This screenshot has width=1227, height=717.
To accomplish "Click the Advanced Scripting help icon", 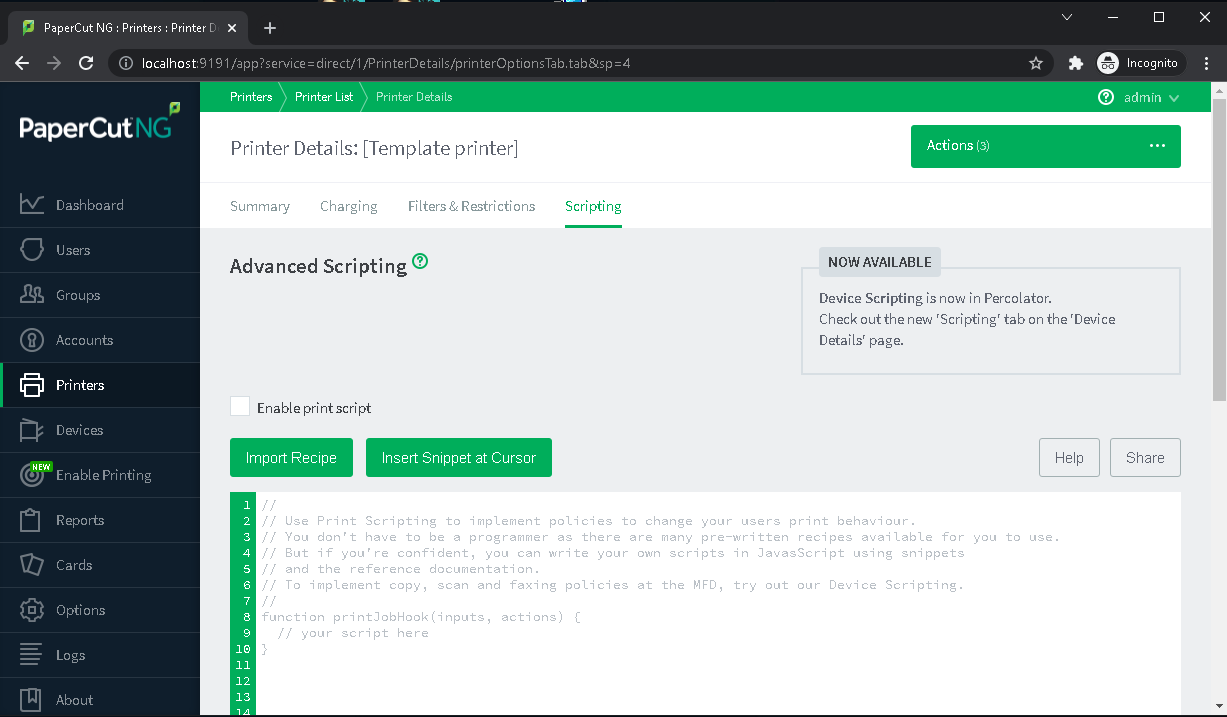I will (x=420, y=262).
